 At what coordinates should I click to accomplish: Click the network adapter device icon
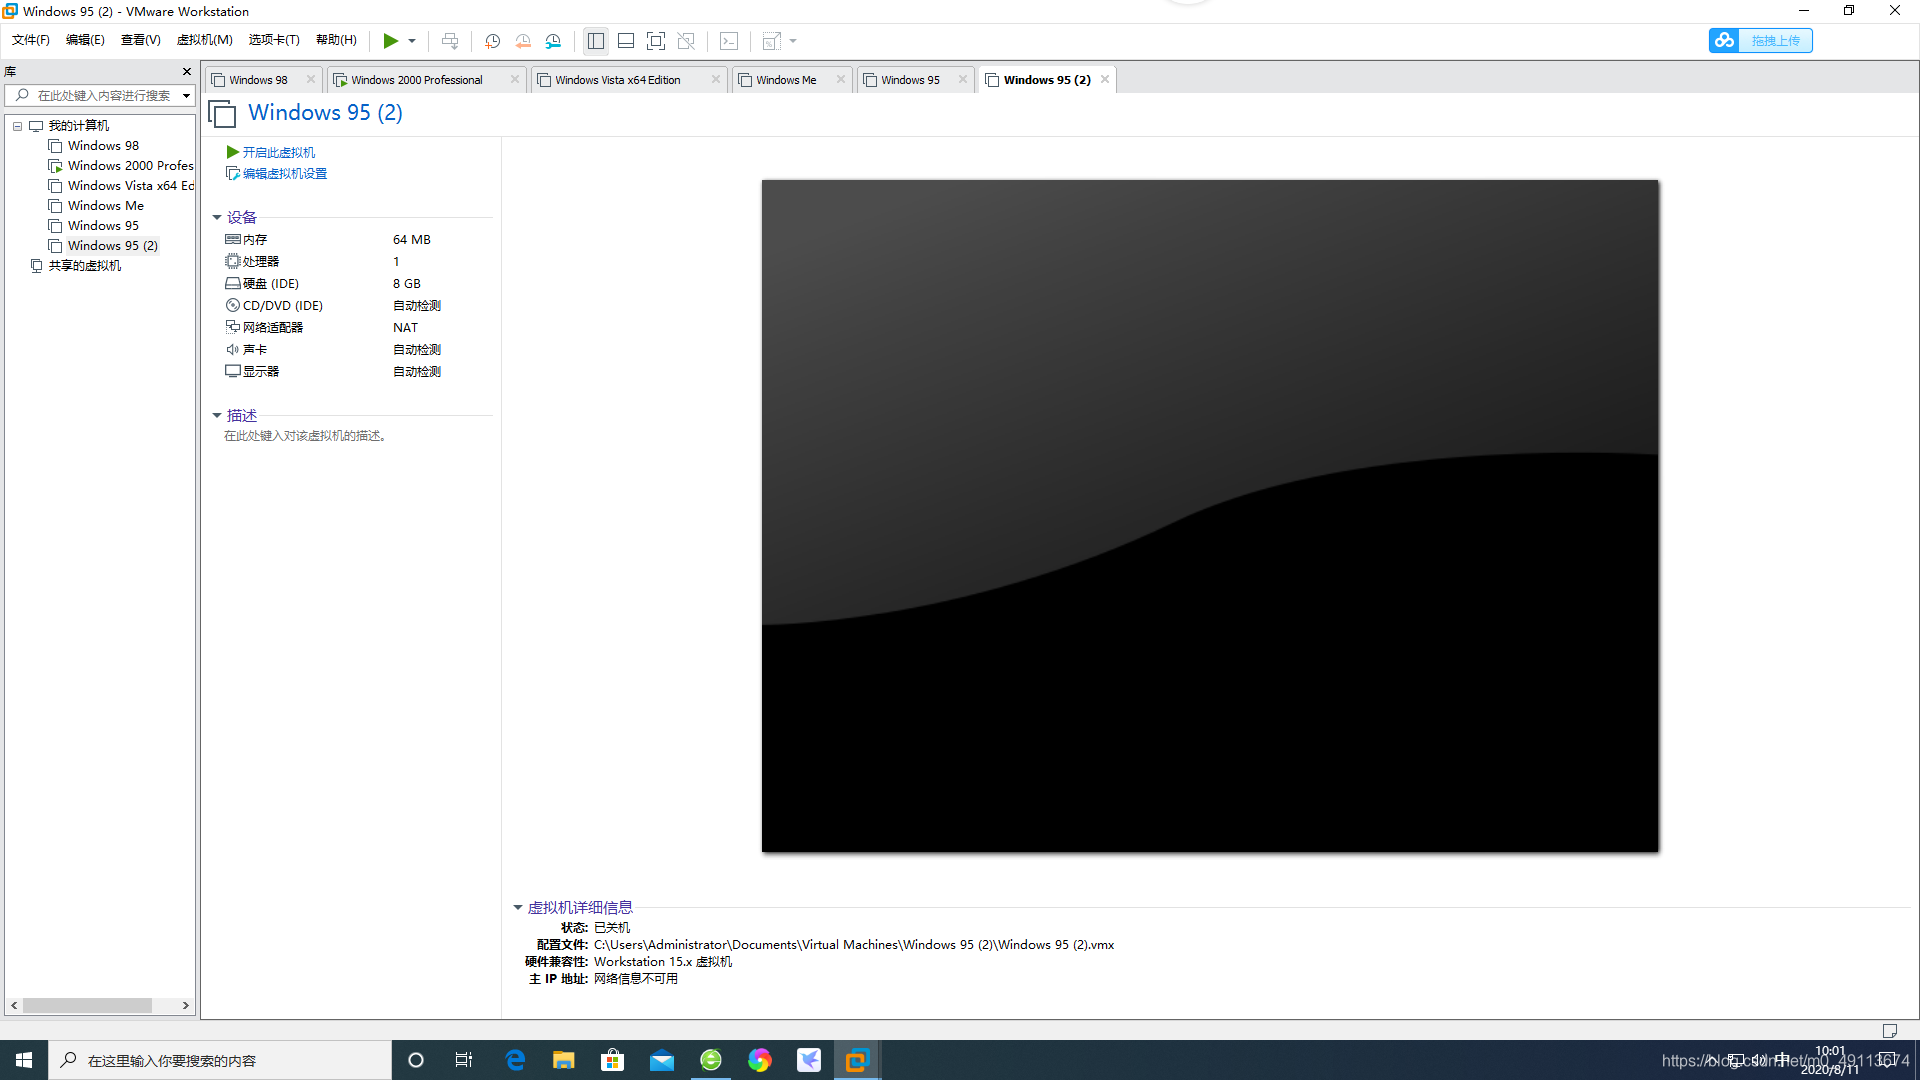point(232,327)
